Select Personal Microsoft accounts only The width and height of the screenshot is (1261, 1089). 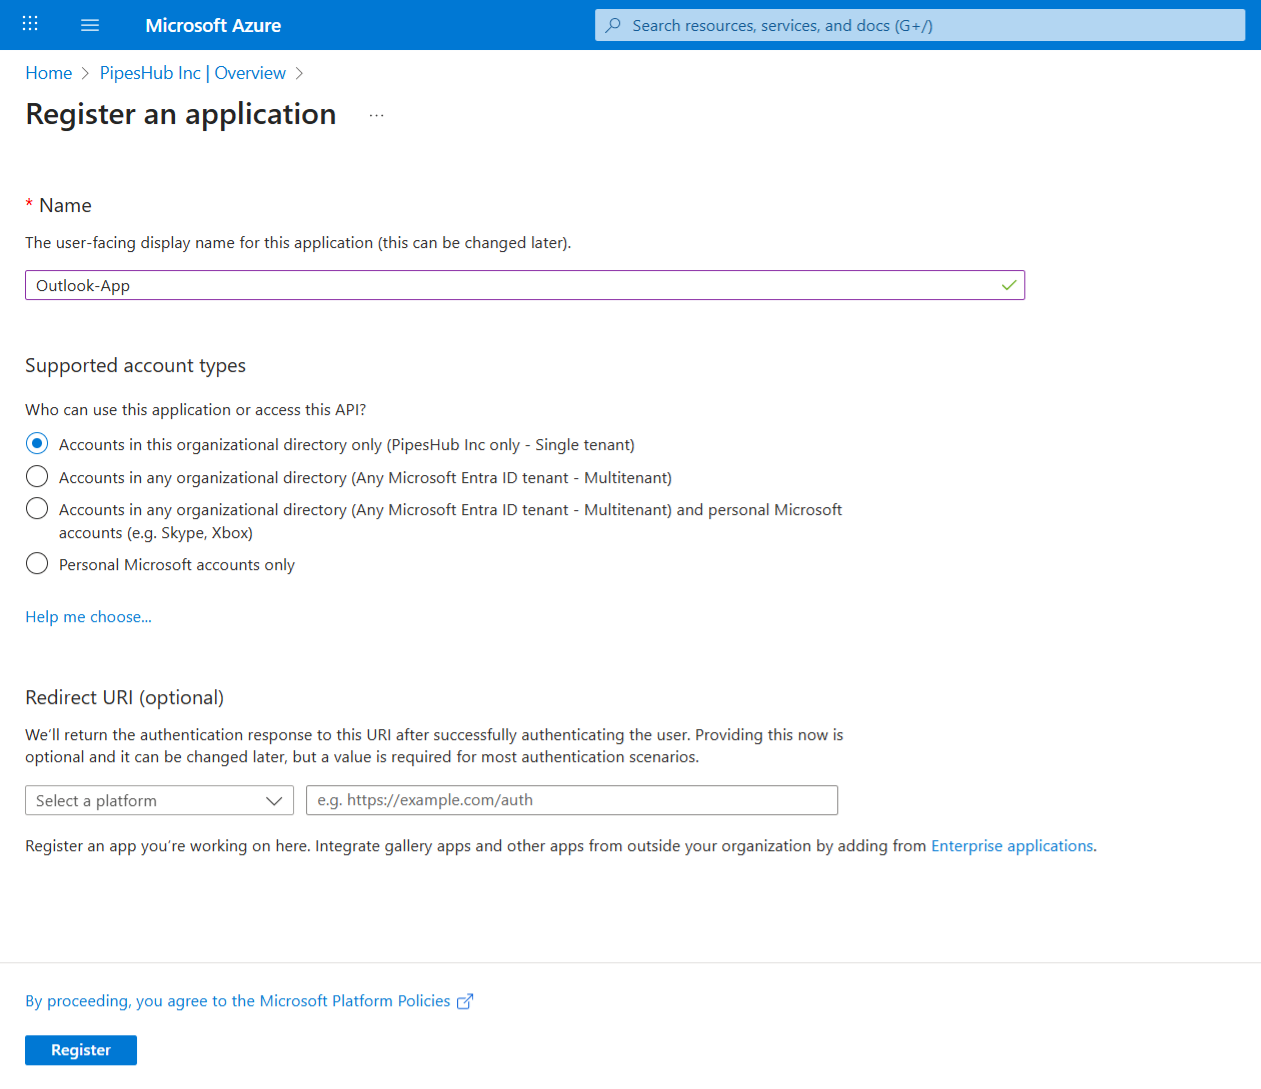(36, 563)
